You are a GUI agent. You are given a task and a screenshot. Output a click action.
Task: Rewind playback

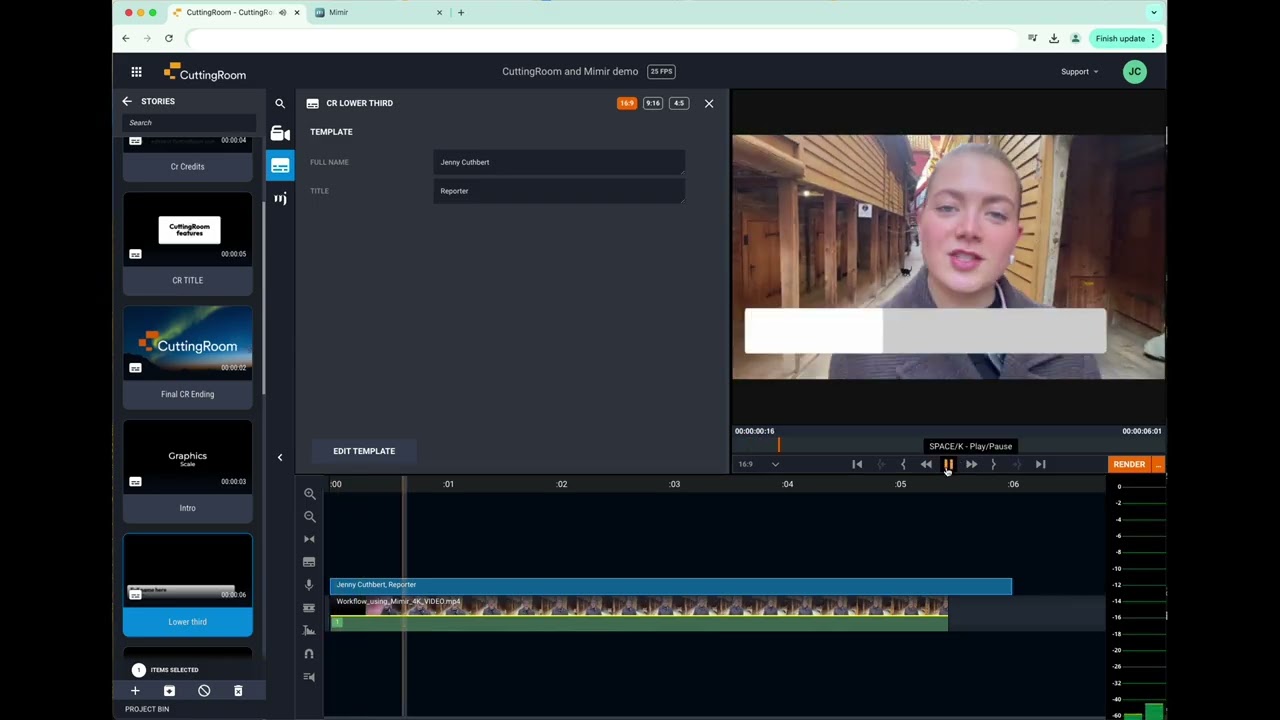(x=926, y=464)
